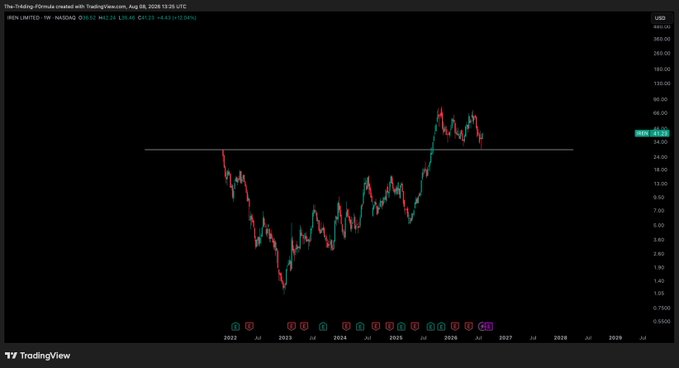Image resolution: width=679 pixels, height=368 pixels.
Task: Click the second red earnings marker of 2023
Action: tap(304, 326)
